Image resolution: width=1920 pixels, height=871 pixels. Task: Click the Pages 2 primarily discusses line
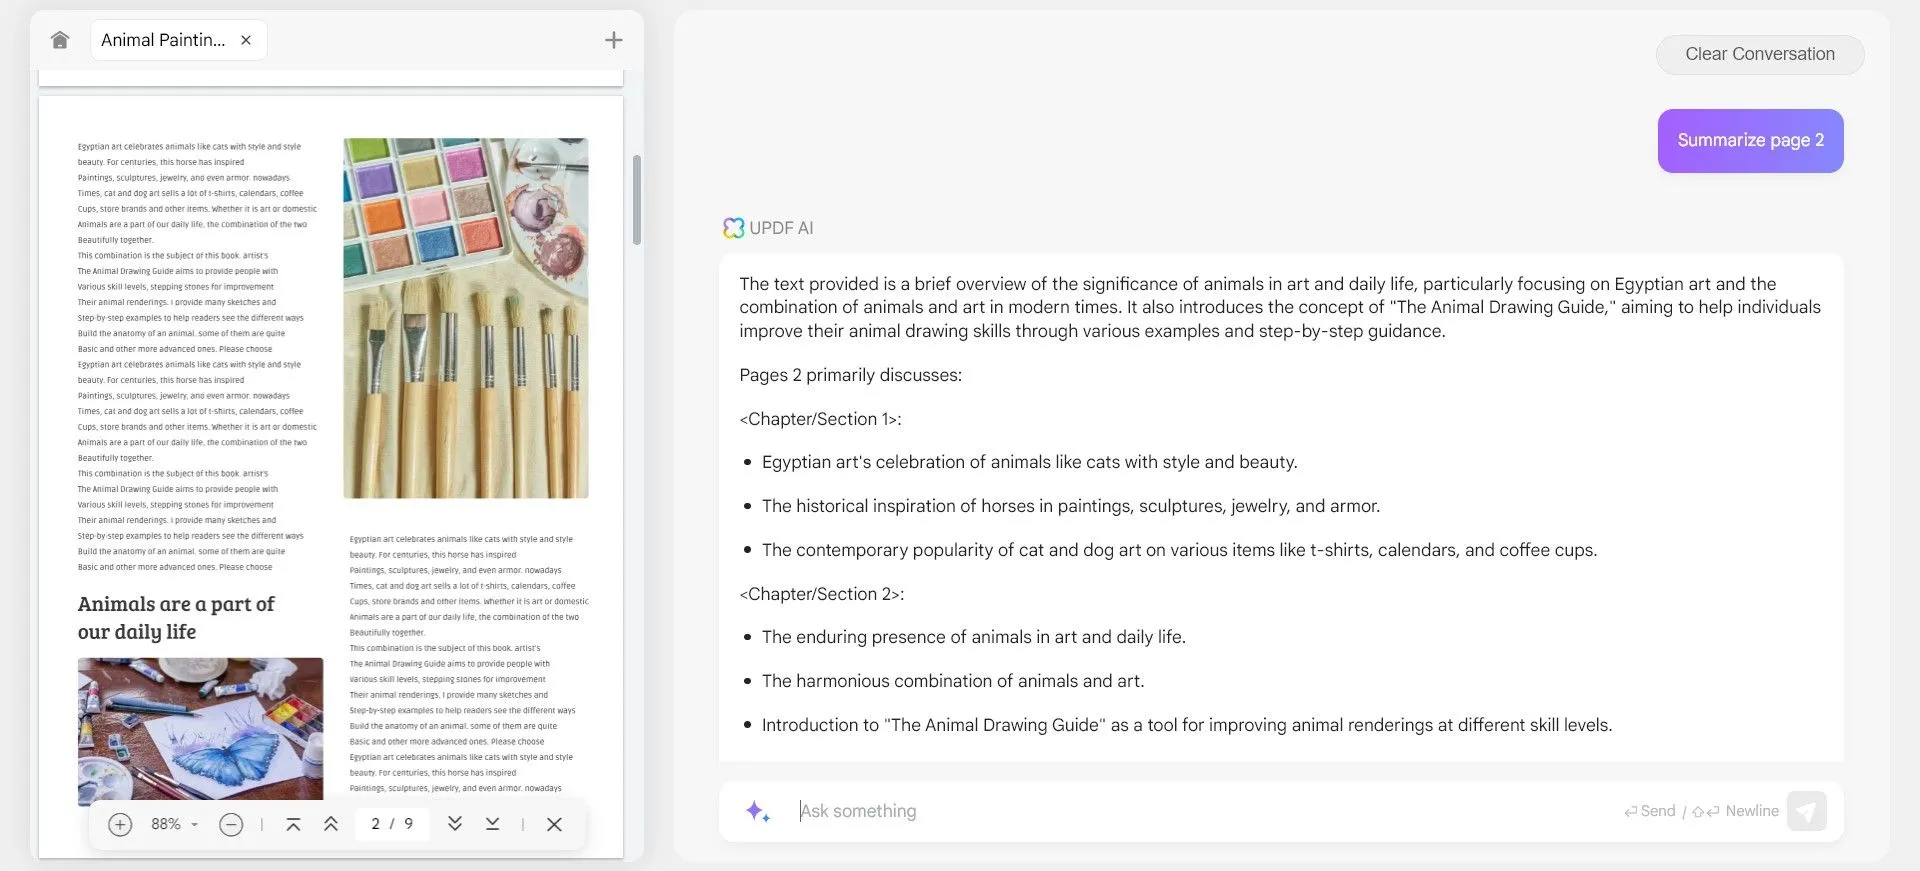[x=850, y=375]
